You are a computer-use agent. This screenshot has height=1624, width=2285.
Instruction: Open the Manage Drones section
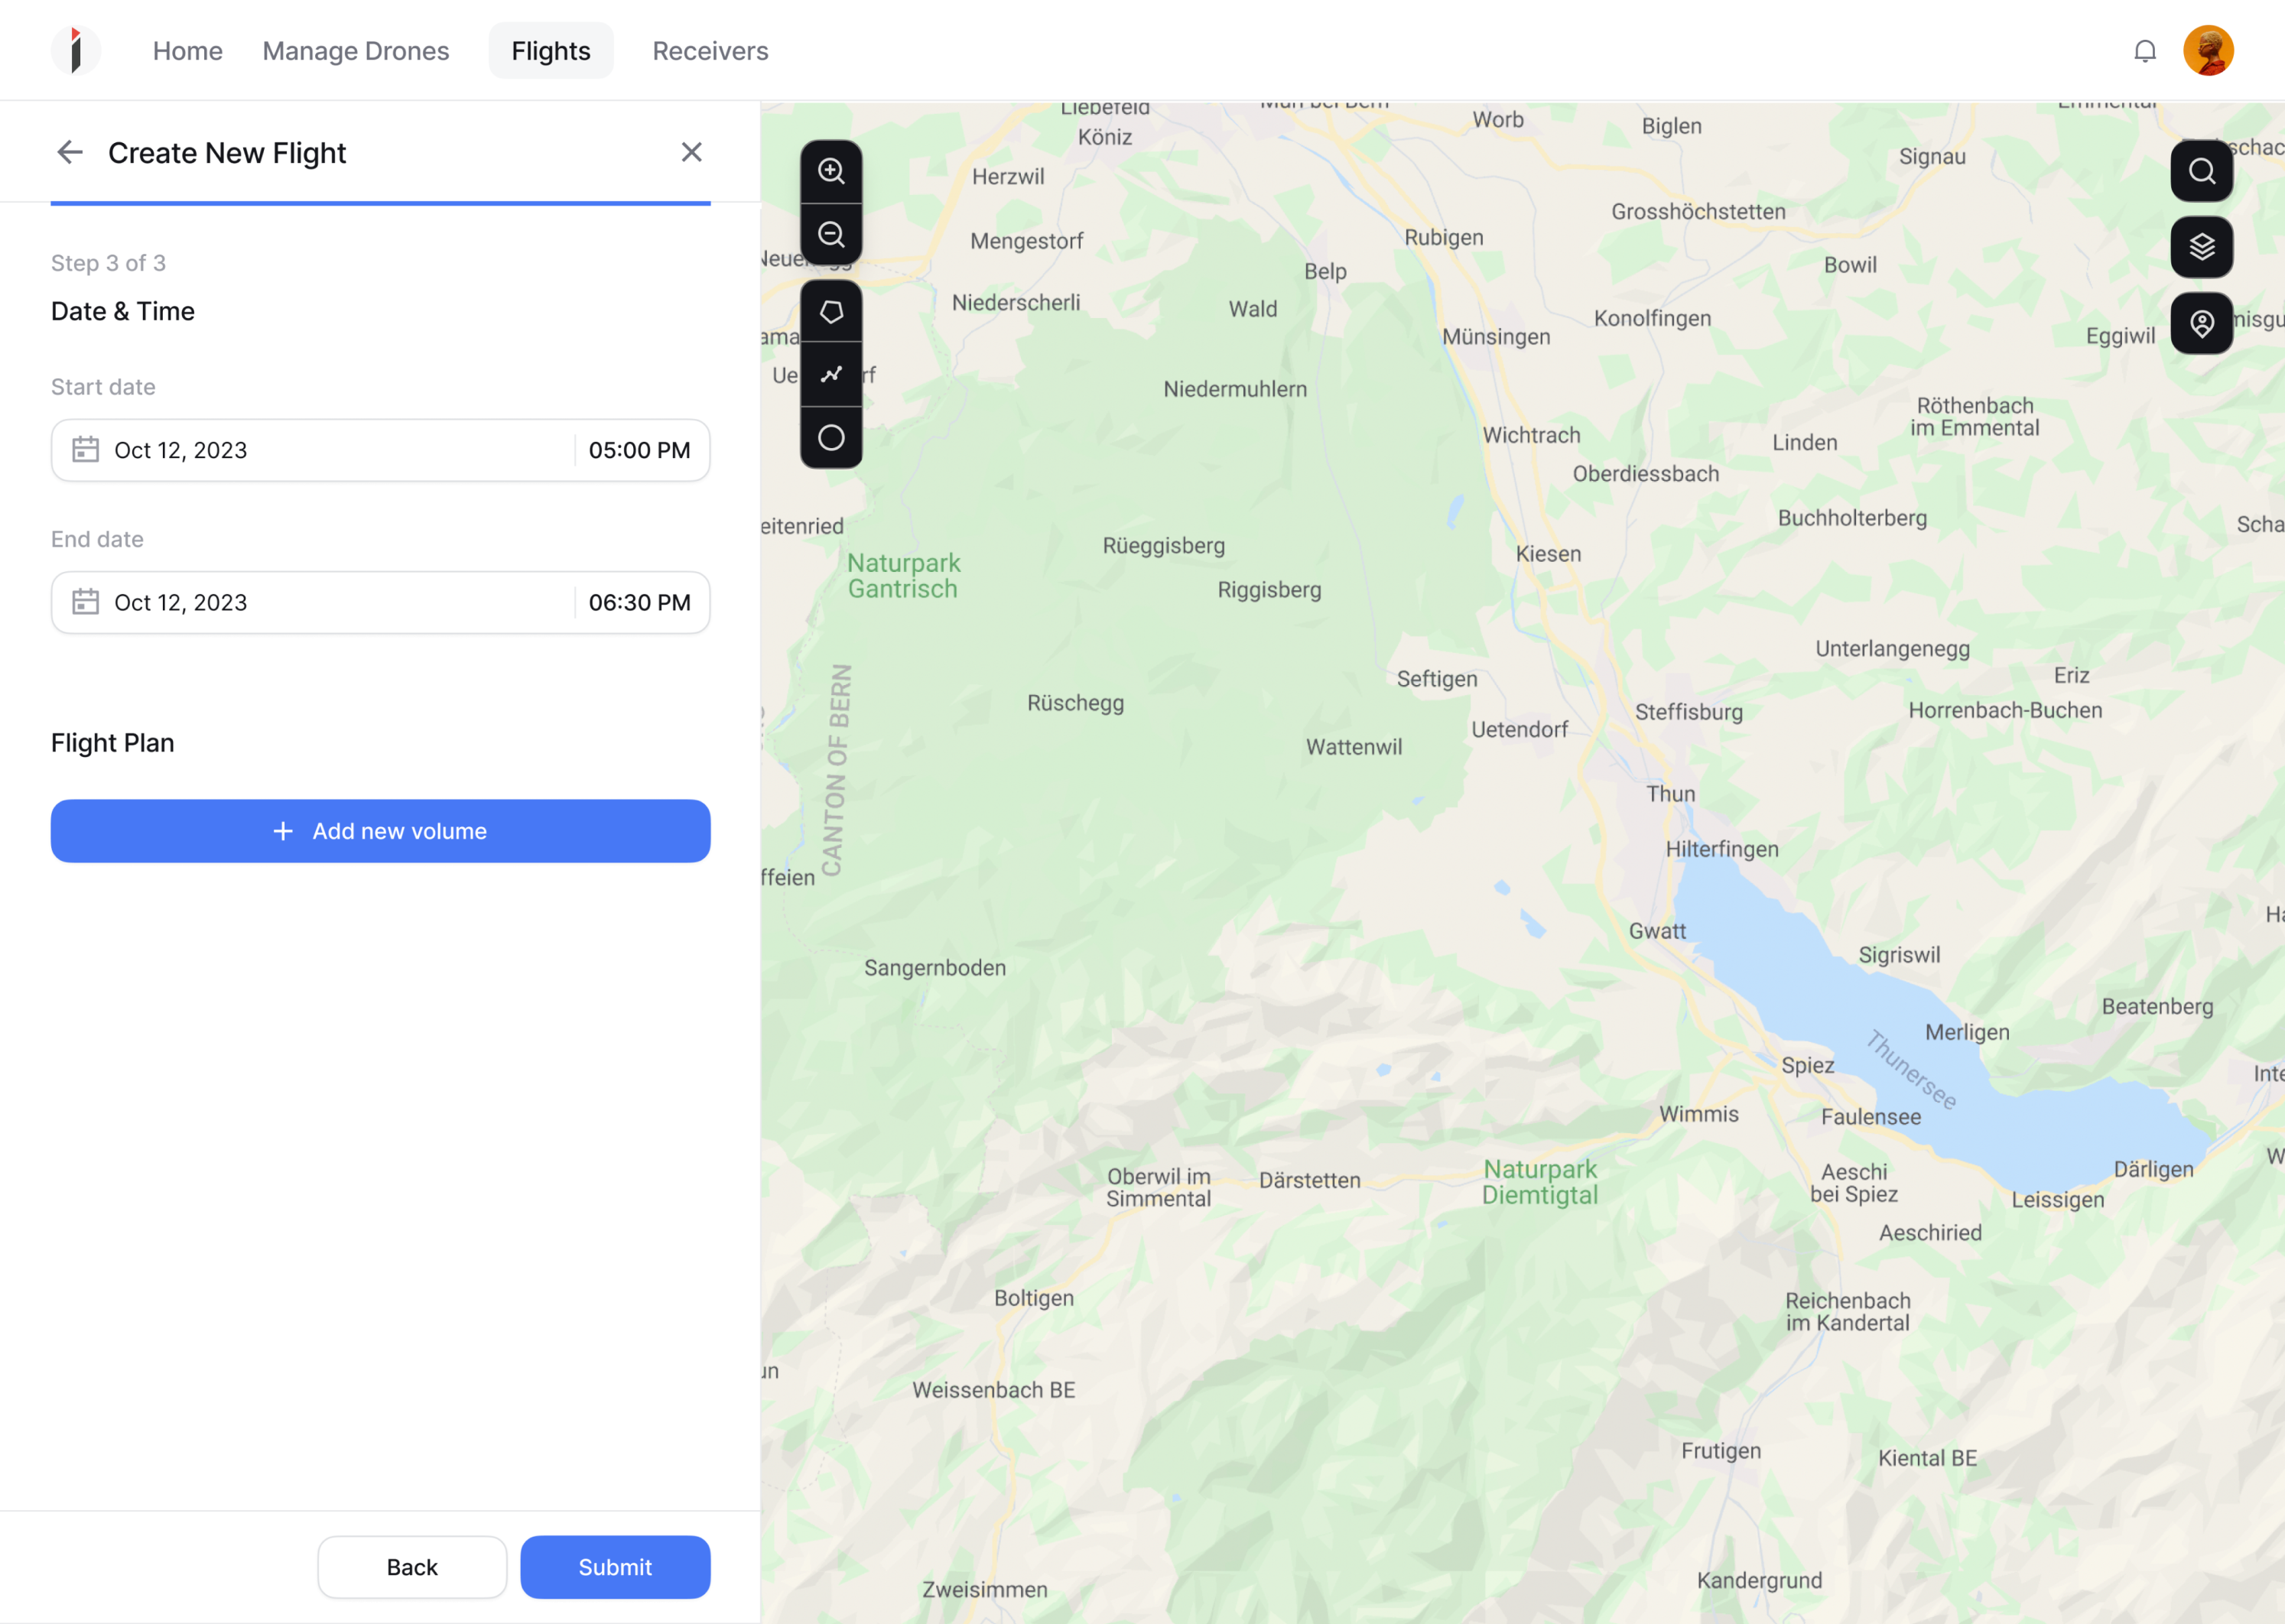click(355, 50)
